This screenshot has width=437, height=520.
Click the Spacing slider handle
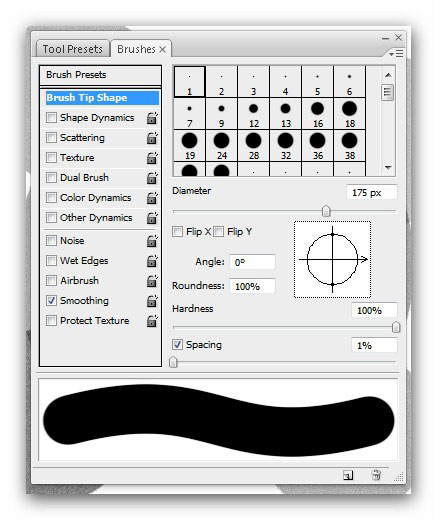click(x=173, y=362)
